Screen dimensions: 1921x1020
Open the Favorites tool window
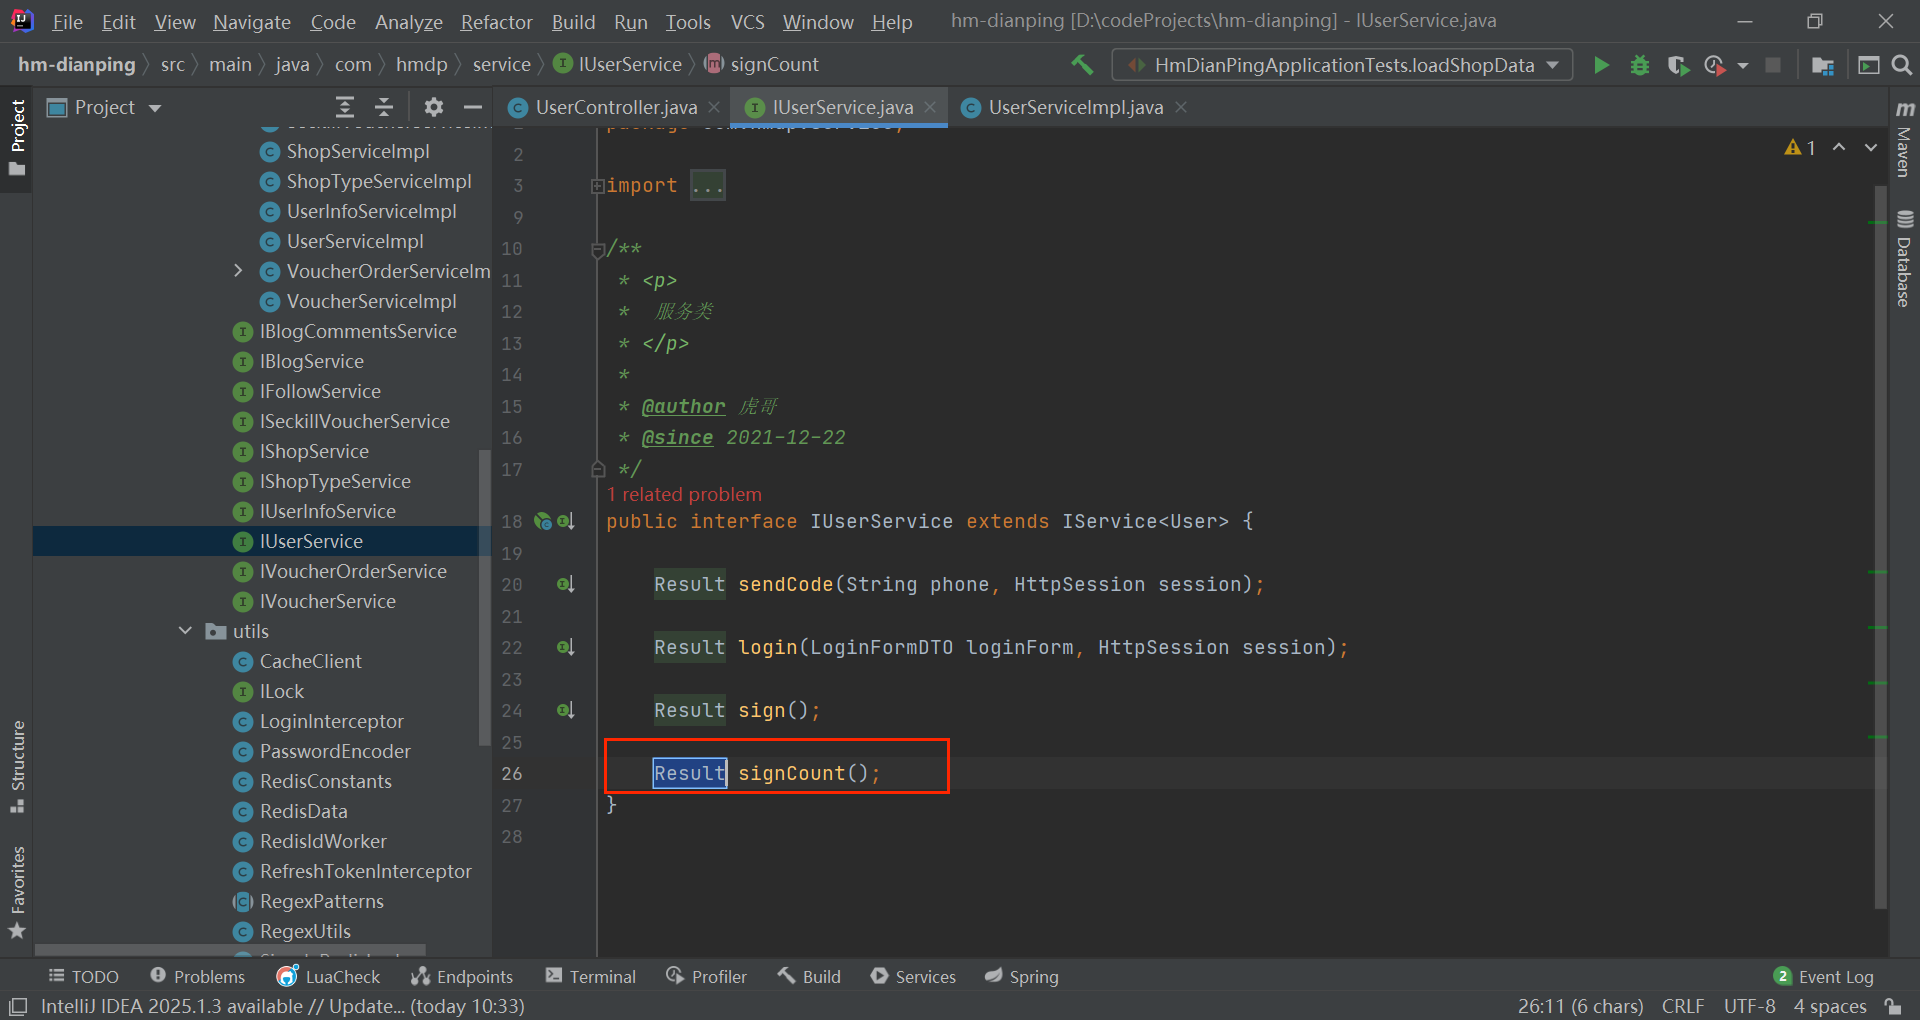click(x=17, y=892)
